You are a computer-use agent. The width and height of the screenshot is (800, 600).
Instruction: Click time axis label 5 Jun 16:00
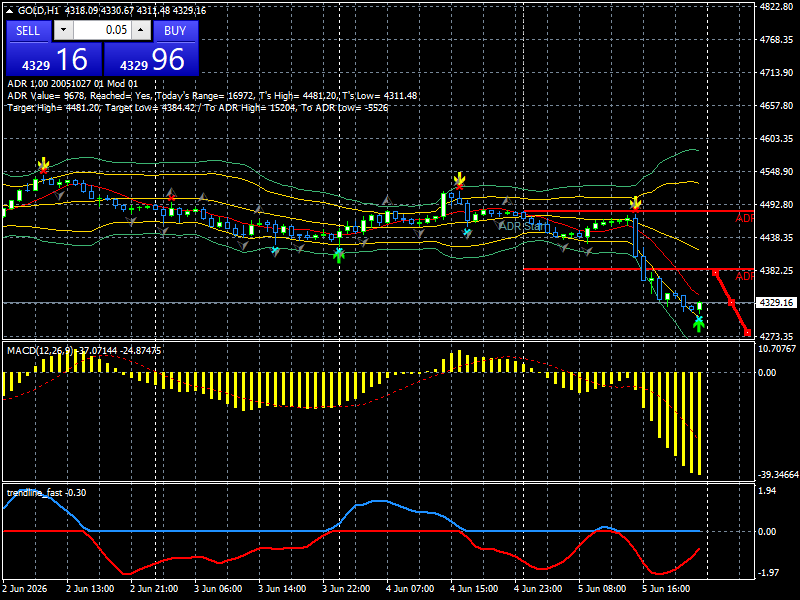click(x=666, y=588)
